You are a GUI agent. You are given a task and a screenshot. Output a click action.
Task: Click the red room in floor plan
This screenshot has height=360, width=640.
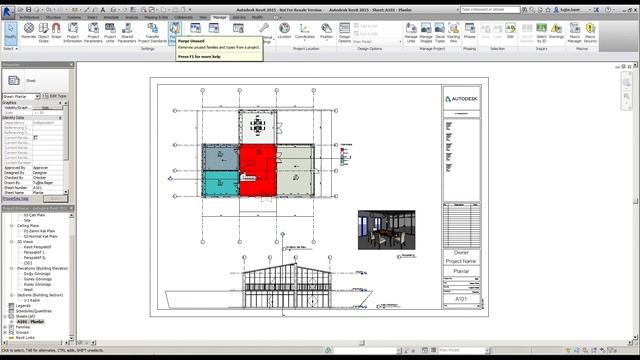(258, 170)
